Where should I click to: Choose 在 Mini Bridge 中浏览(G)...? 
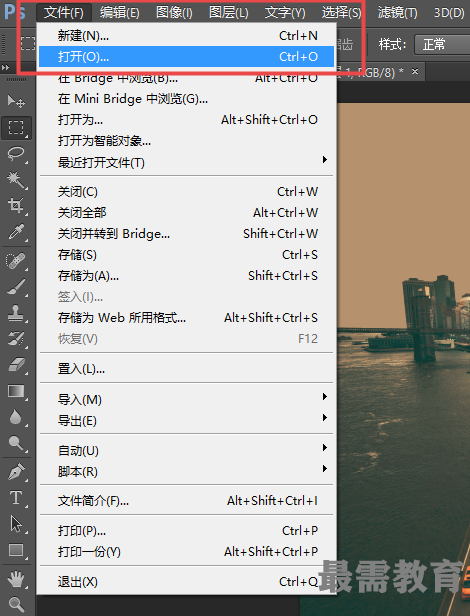[185, 98]
